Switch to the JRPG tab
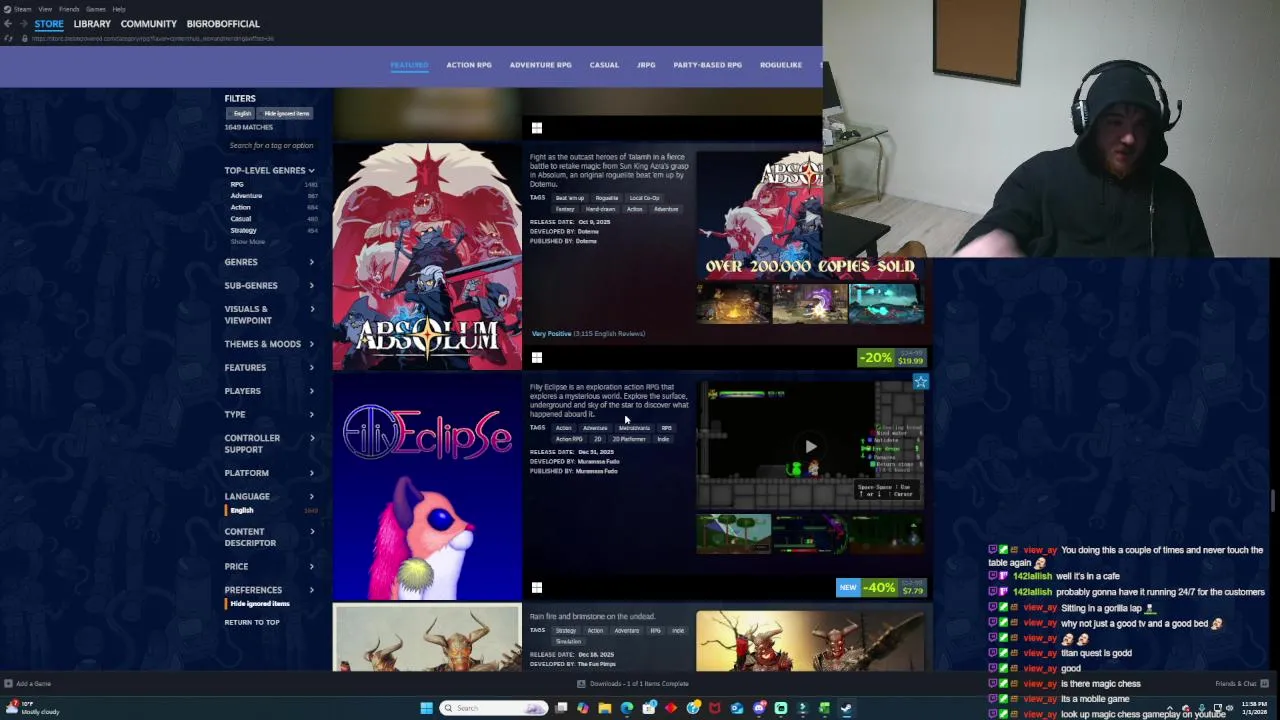 (x=646, y=65)
